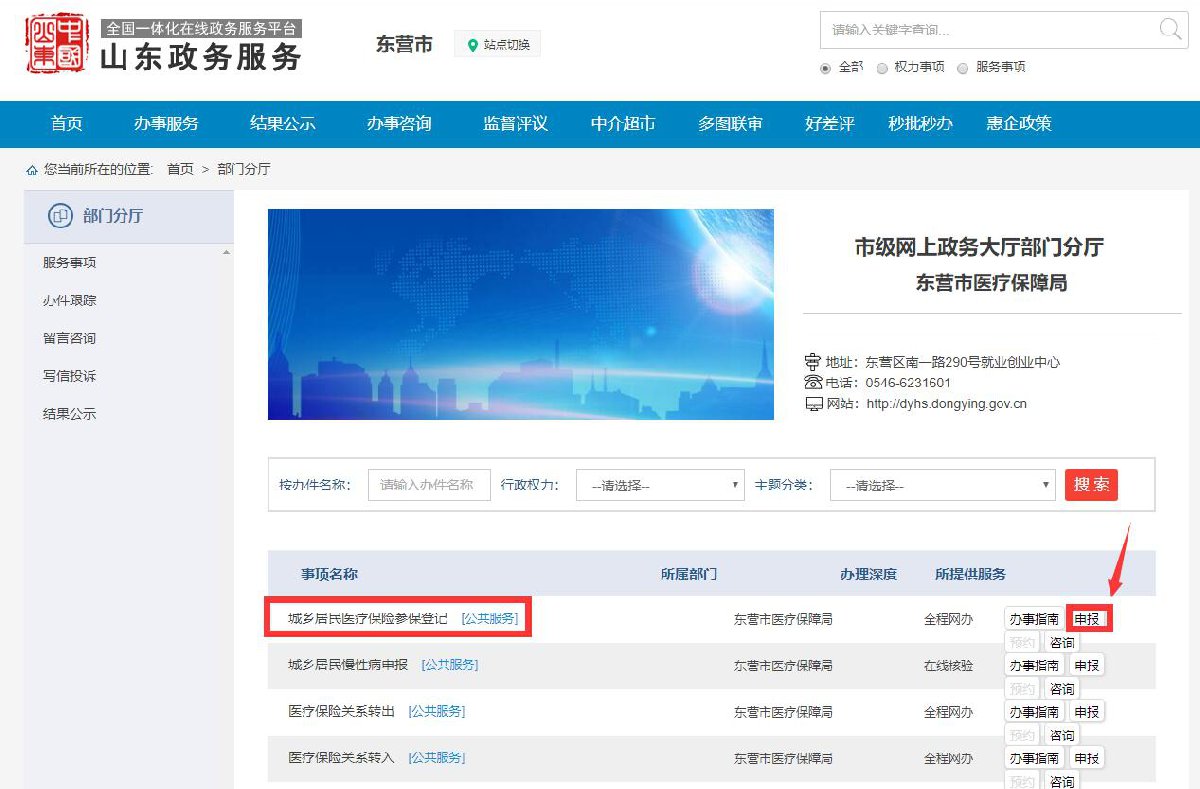Open the 主题分类 dropdown
The image size is (1200, 789).
(x=942, y=486)
